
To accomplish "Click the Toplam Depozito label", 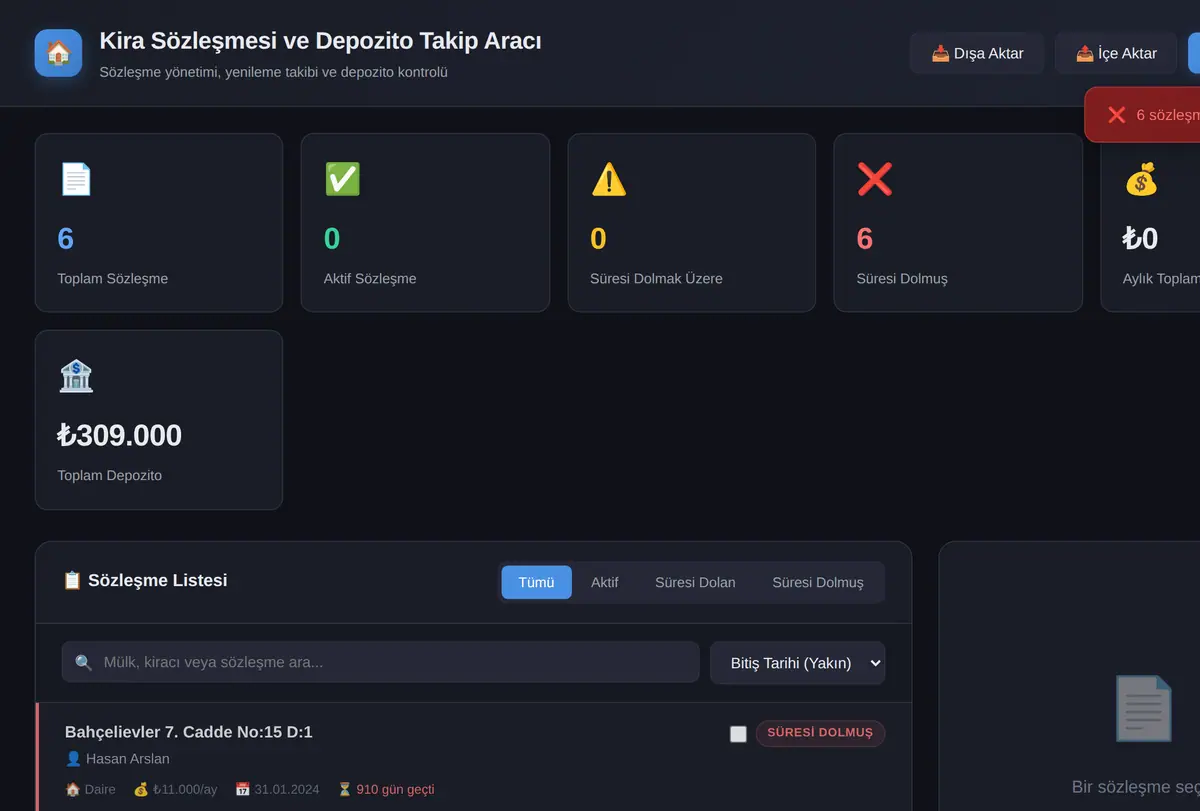I will pyautogui.click(x=110, y=475).
